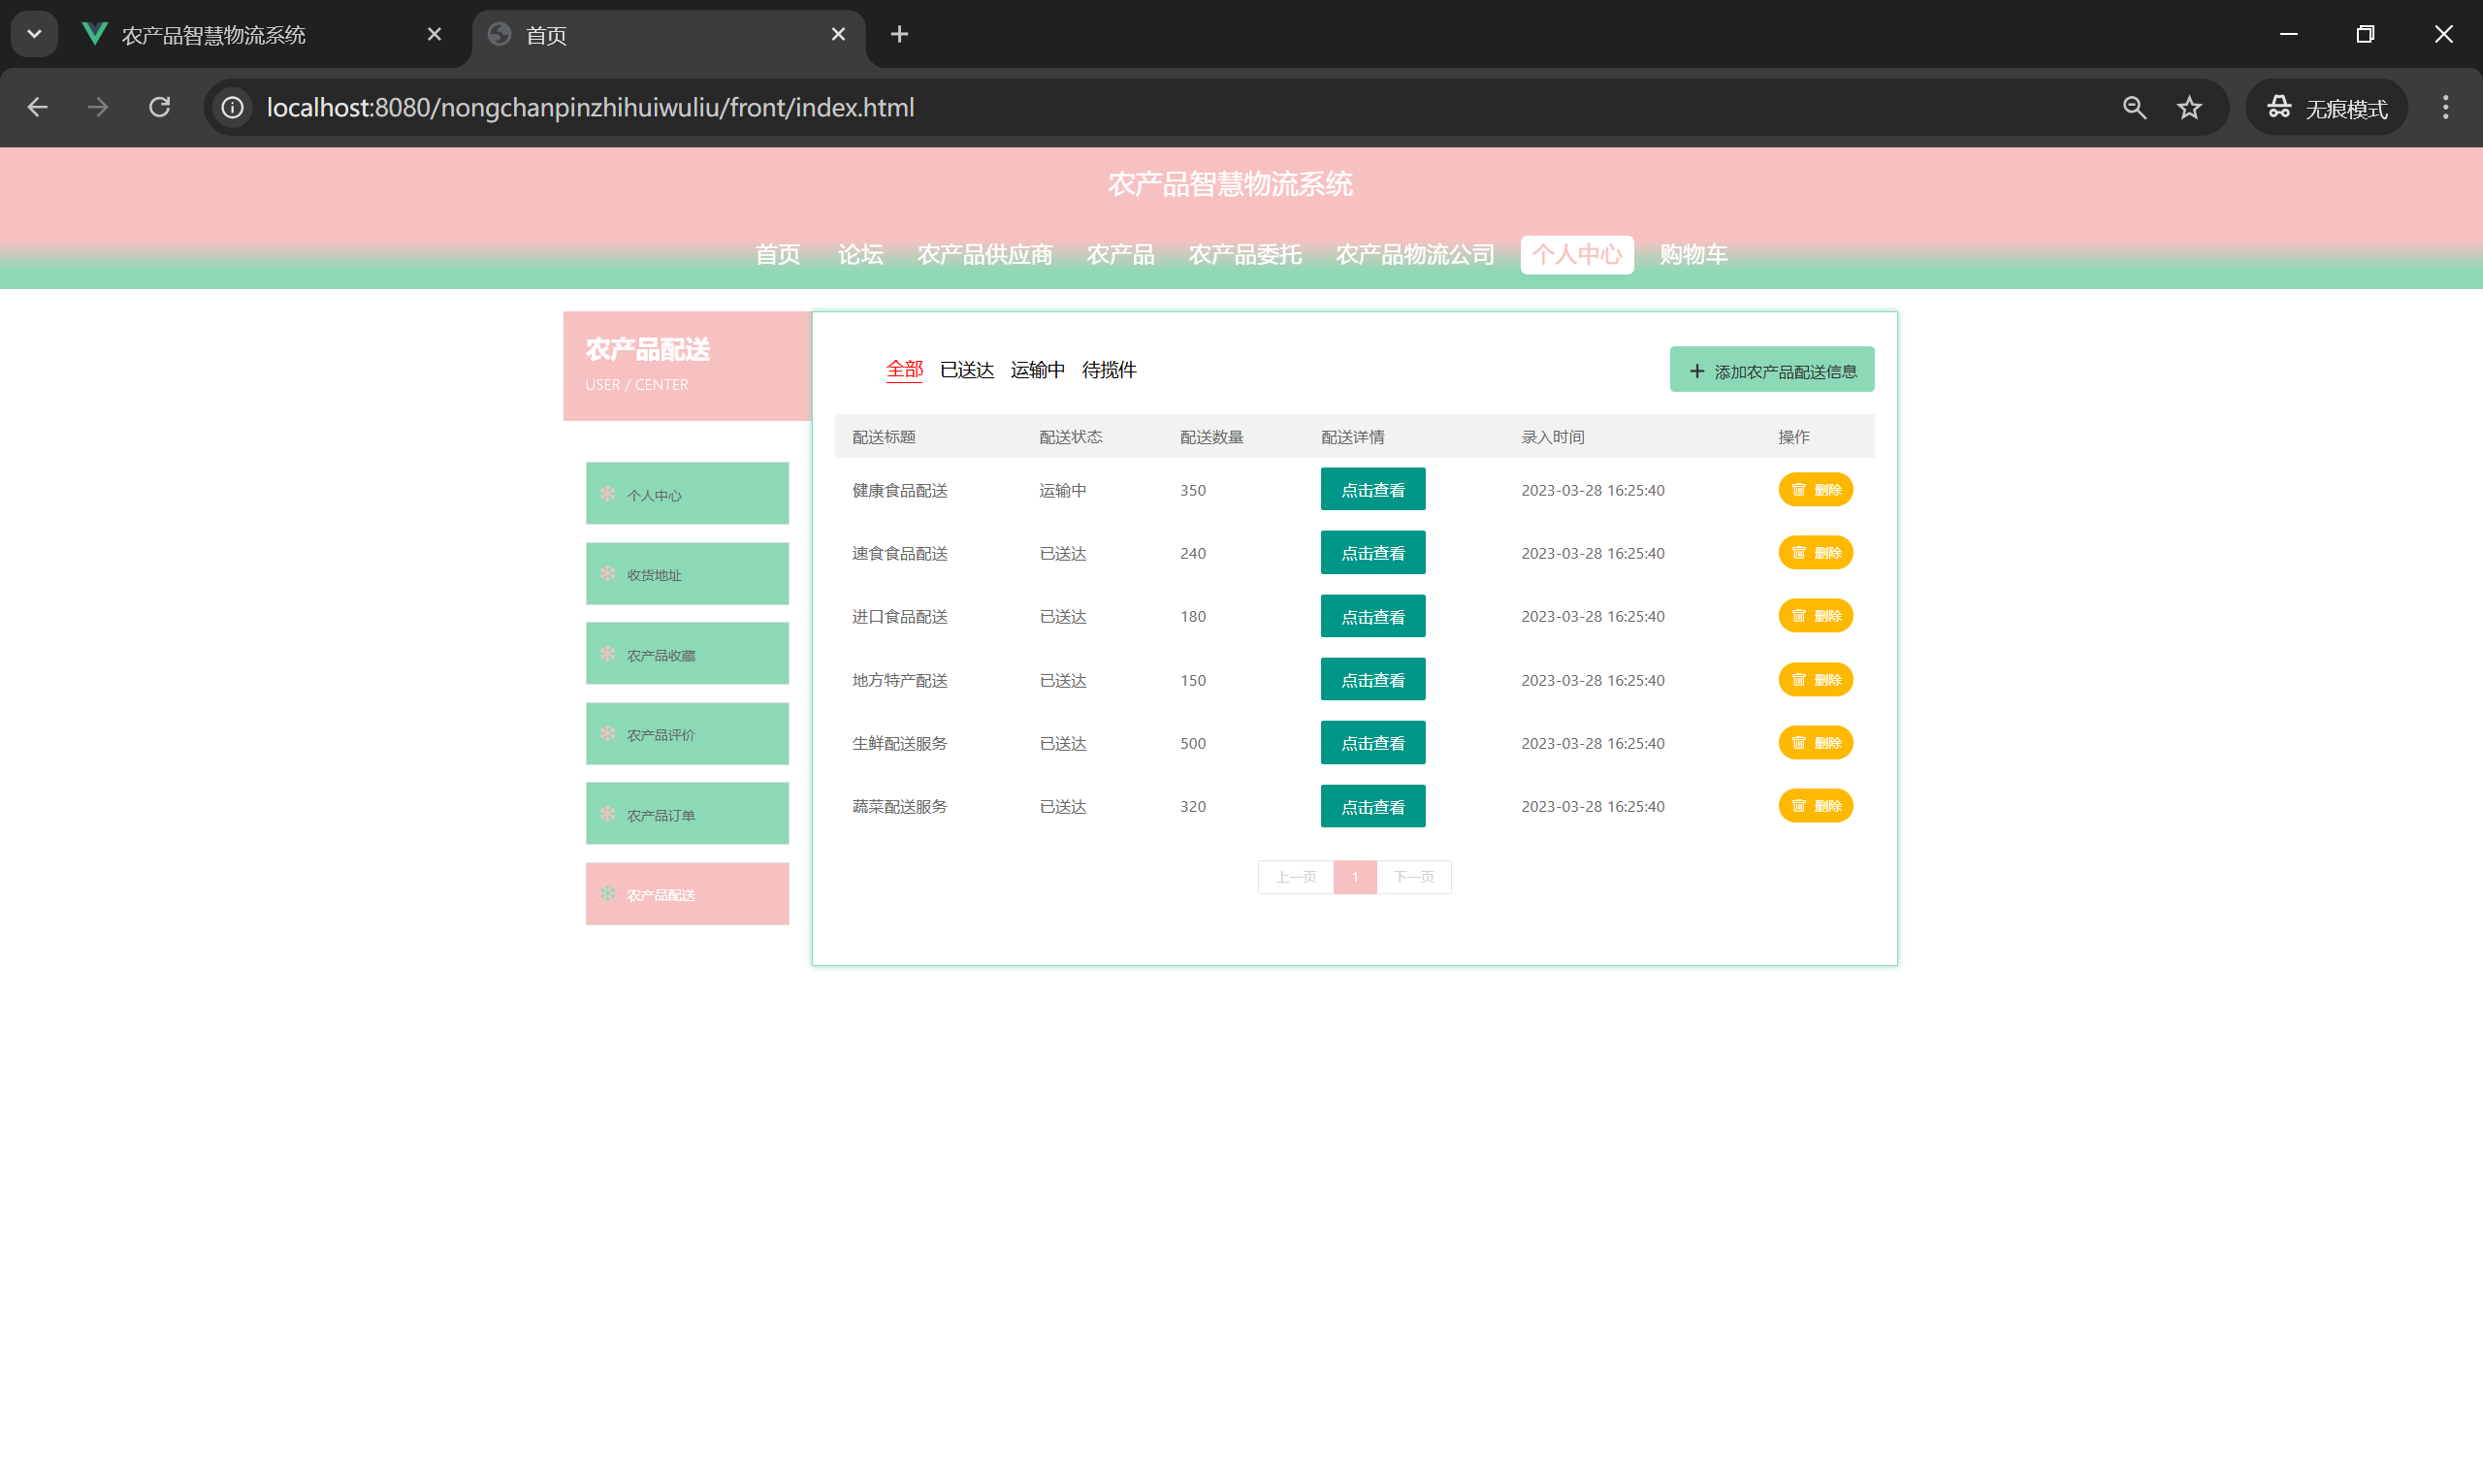Open 农产品物流公司 in navigation menu
The image size is (2483, 1484).
(x=1414, y=255)
